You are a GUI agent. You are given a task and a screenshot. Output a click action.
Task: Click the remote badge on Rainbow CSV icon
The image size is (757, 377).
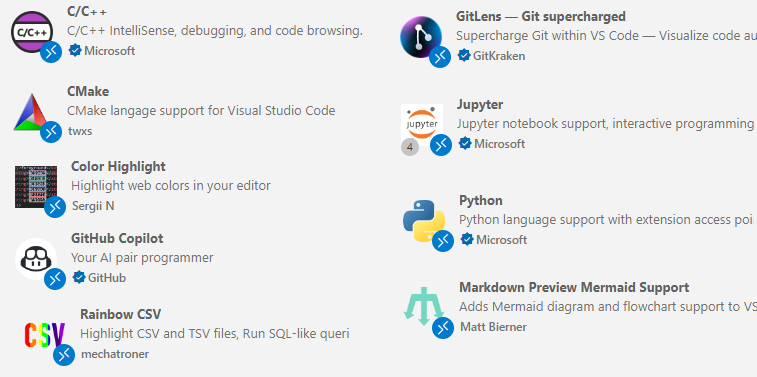[x=64, y=355]
